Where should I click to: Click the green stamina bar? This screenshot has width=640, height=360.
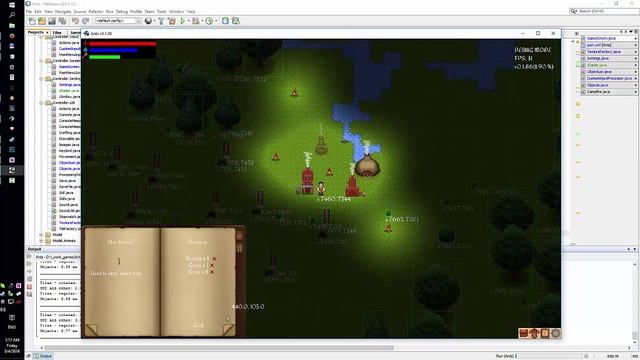[104, 57]
